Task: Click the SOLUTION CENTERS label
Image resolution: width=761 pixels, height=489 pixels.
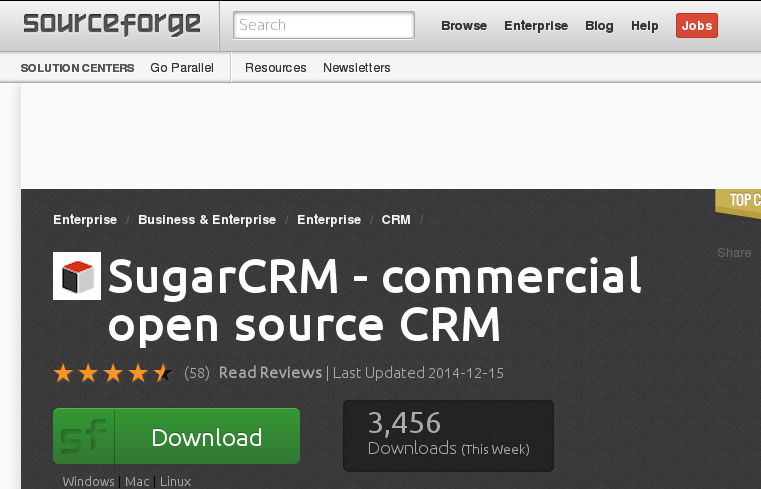Action: [77, 68]
